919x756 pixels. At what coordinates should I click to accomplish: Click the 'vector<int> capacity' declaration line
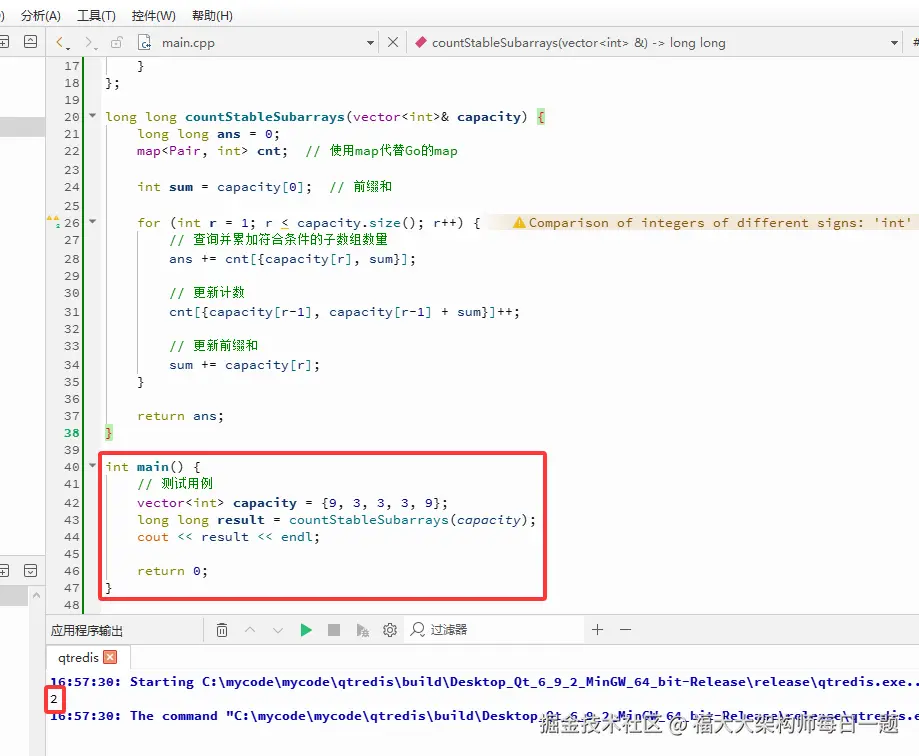point(292,503)
